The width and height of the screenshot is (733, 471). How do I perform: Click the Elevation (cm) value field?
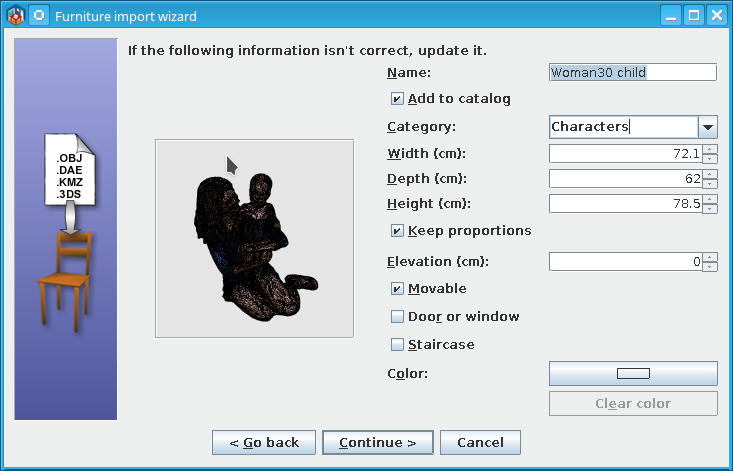(625, 262)
